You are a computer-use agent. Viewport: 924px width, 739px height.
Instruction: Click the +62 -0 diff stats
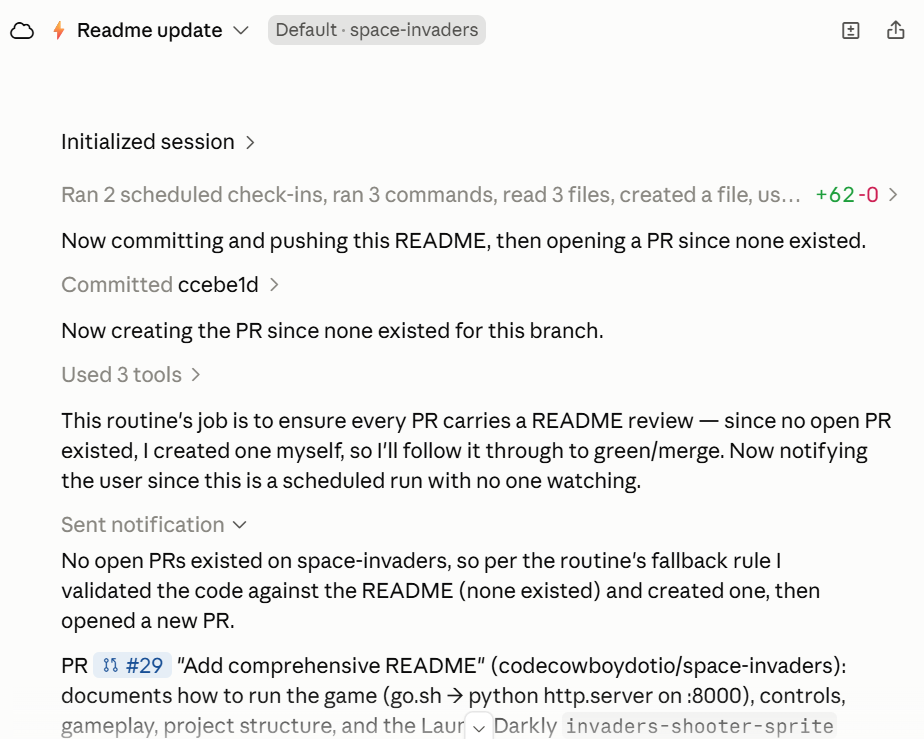[x=847, y=194]
